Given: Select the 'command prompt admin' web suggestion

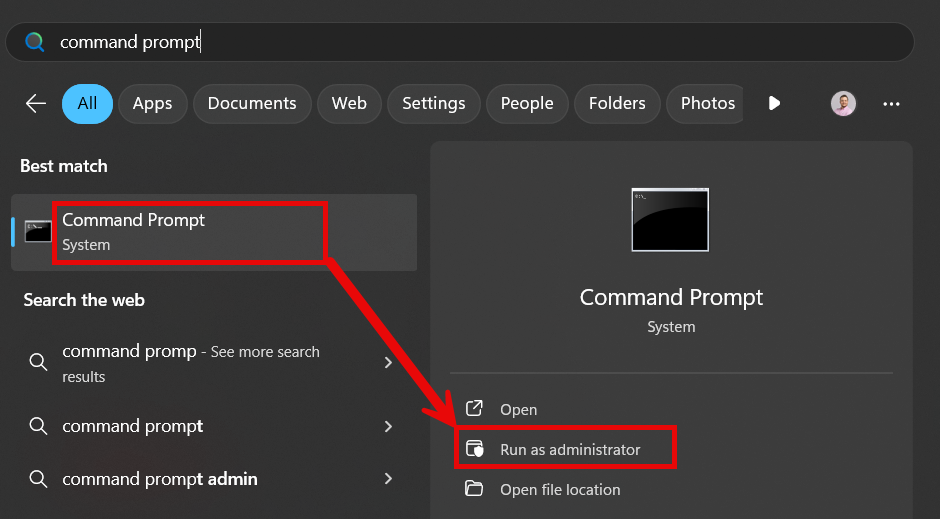Looking at the screenshot, I should [x=212, y=478].
